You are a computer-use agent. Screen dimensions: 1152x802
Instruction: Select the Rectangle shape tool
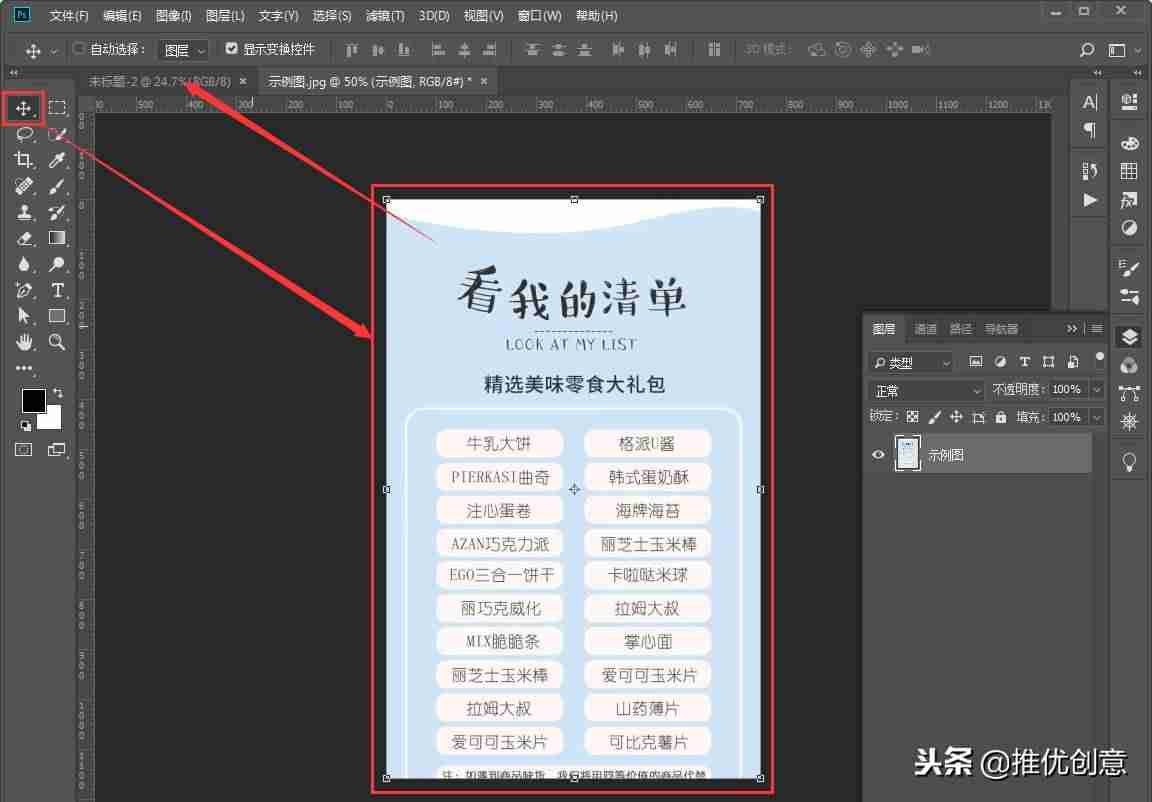coord(57,316)
